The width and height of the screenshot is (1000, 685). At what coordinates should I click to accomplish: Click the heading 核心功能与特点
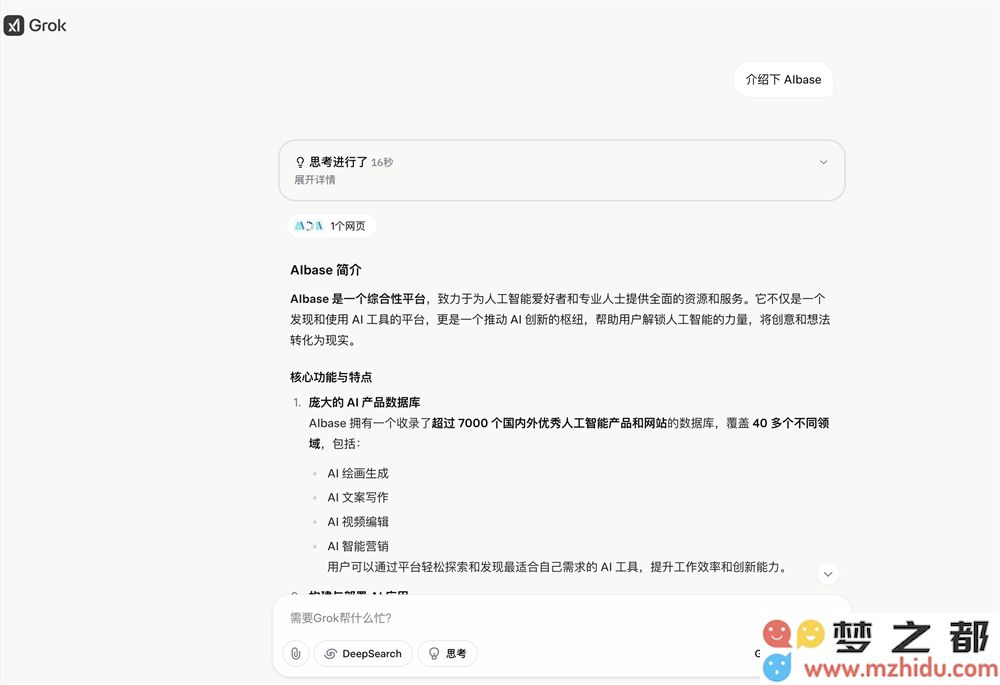pos(331,377)
